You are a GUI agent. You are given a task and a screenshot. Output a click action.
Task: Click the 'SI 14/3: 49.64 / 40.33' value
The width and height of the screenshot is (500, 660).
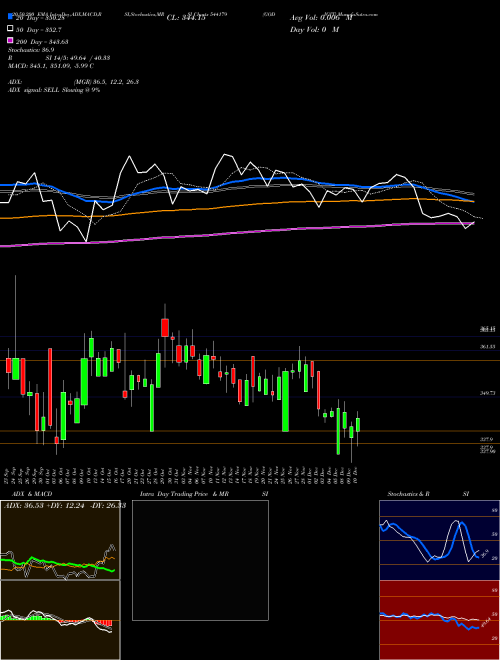[x=78, y=58]
